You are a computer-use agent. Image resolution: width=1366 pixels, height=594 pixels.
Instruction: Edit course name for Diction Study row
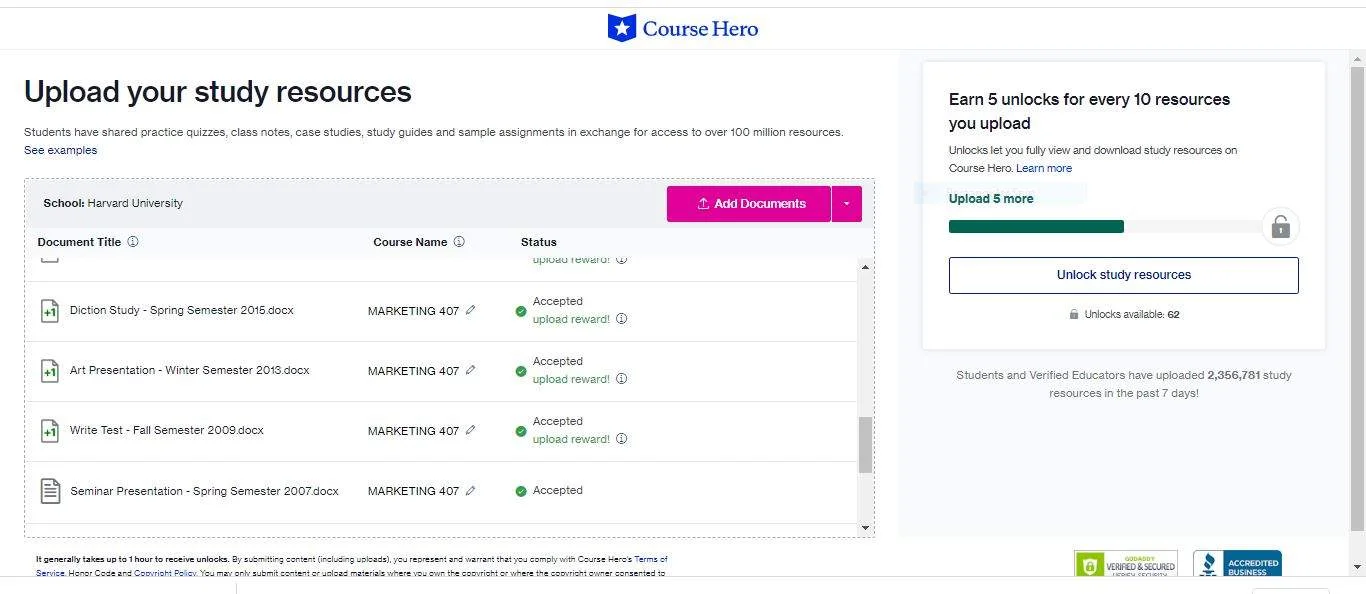coord(471,310)
